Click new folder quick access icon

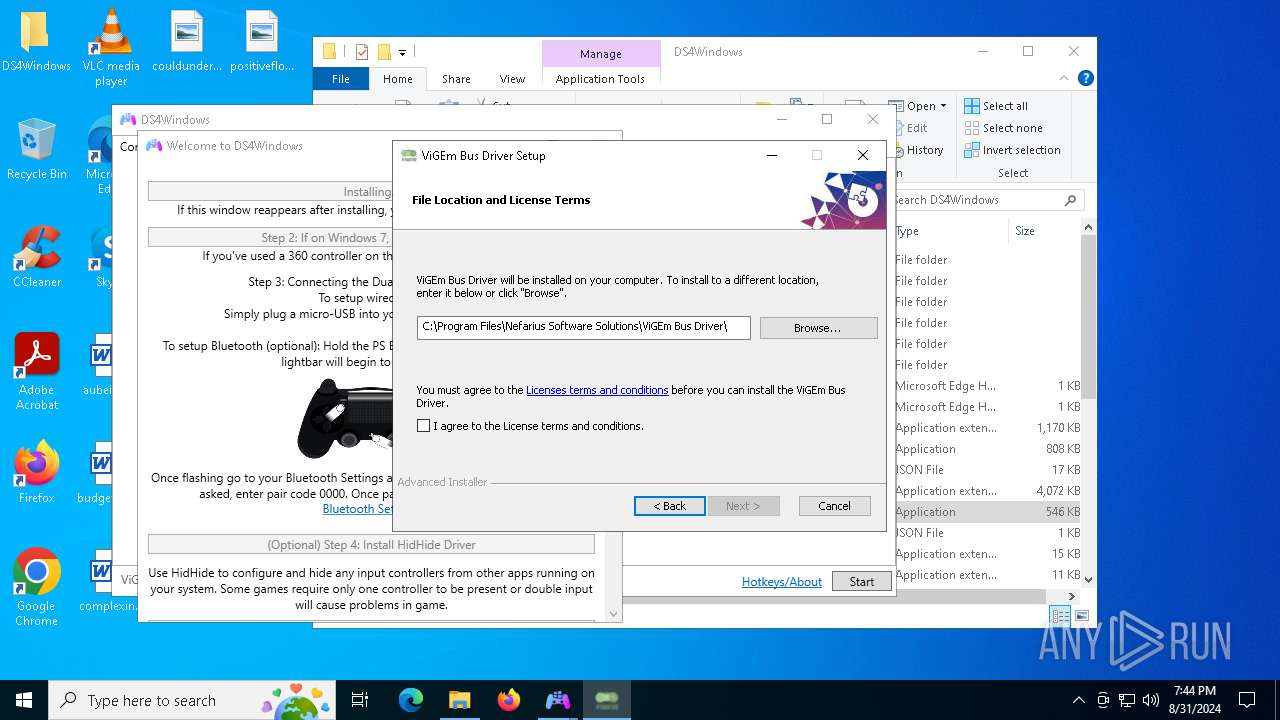tap(384, 52)
